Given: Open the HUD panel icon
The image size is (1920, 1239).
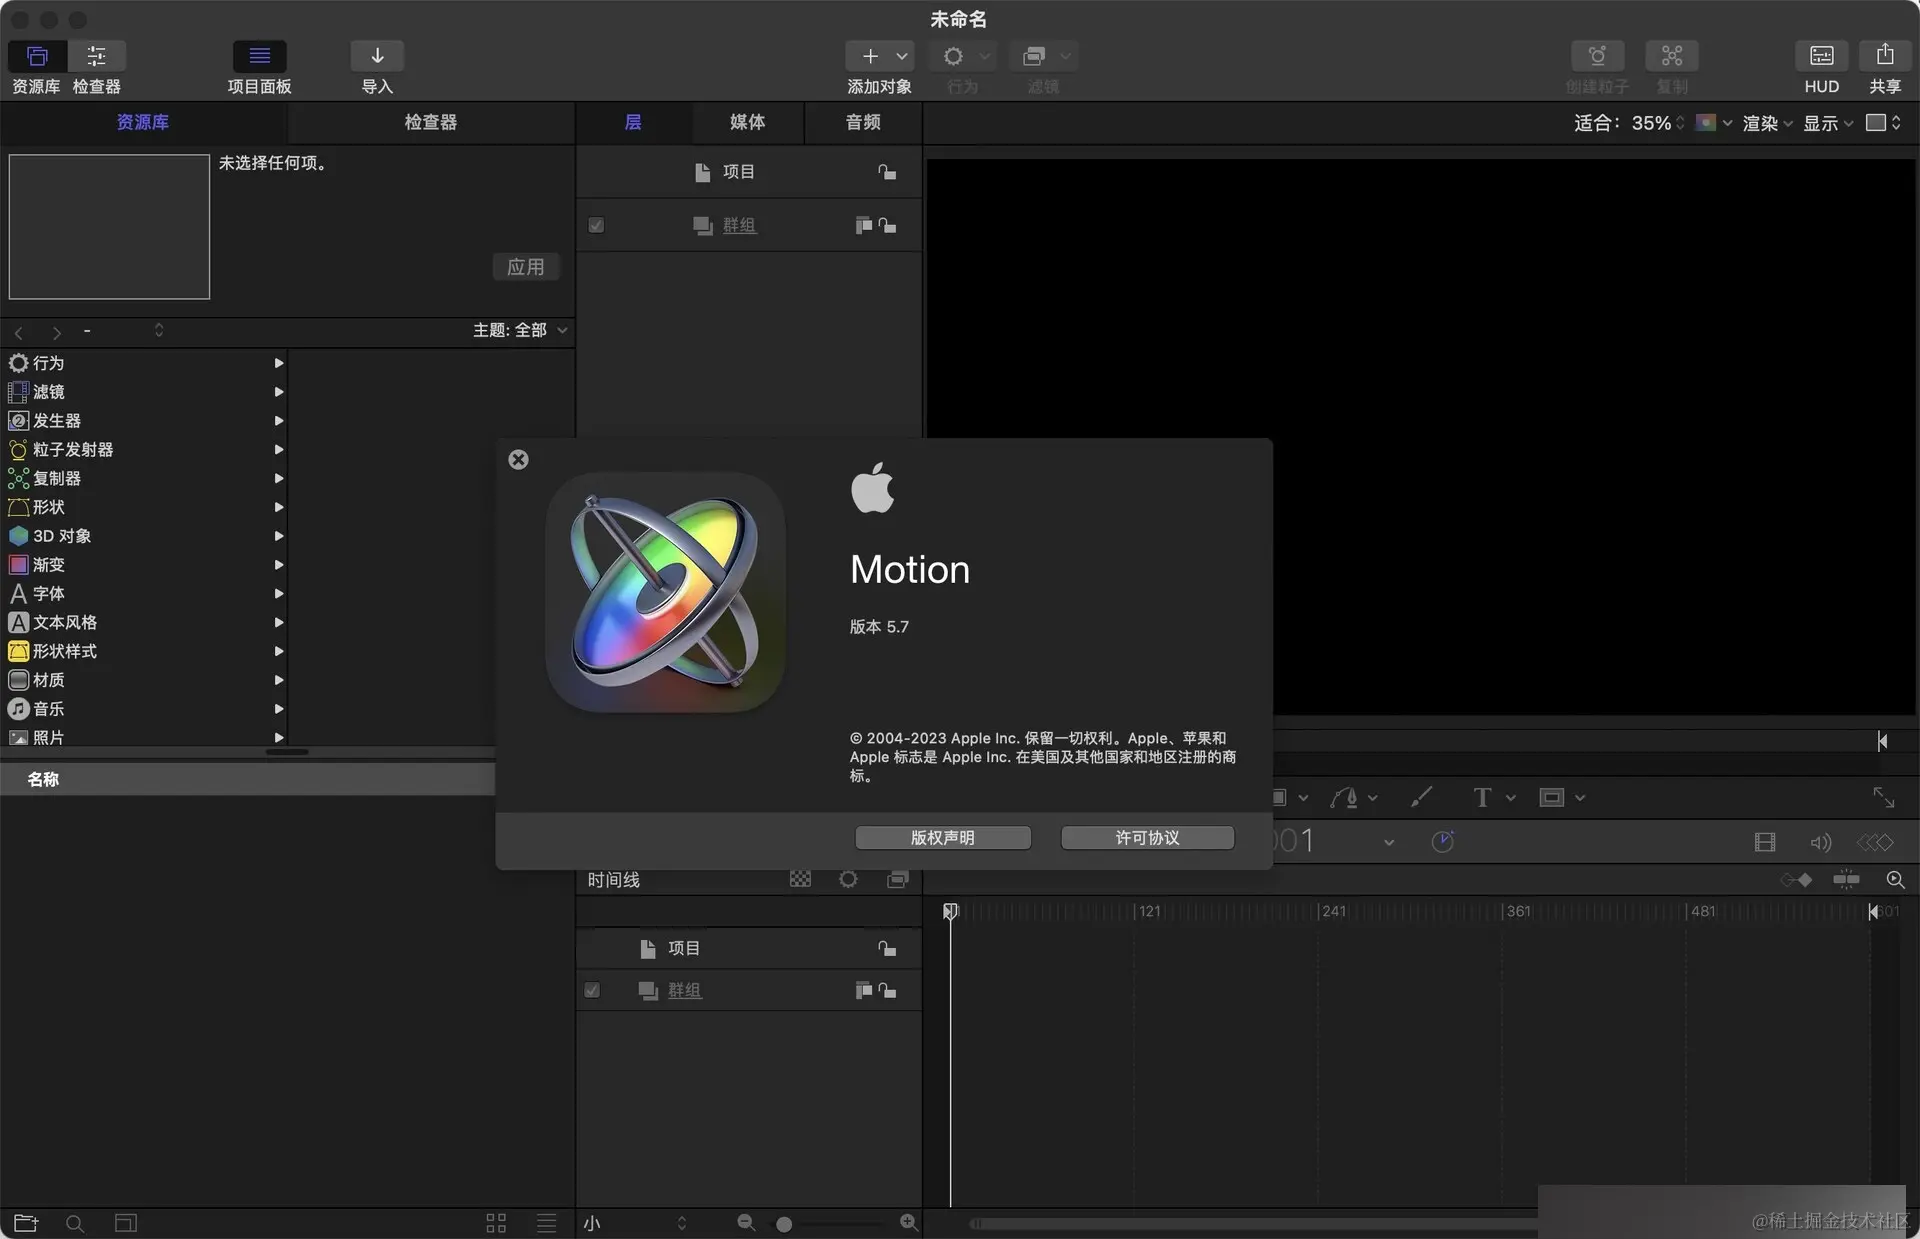Looking at the screenshot, I should point(1821,56).
